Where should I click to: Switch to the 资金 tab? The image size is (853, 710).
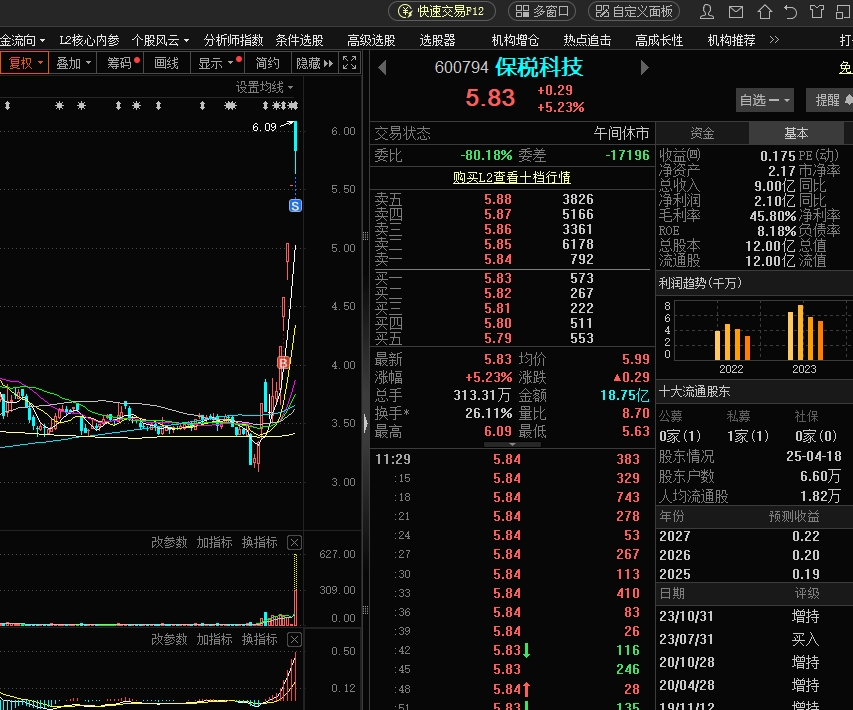coord(702,133)
